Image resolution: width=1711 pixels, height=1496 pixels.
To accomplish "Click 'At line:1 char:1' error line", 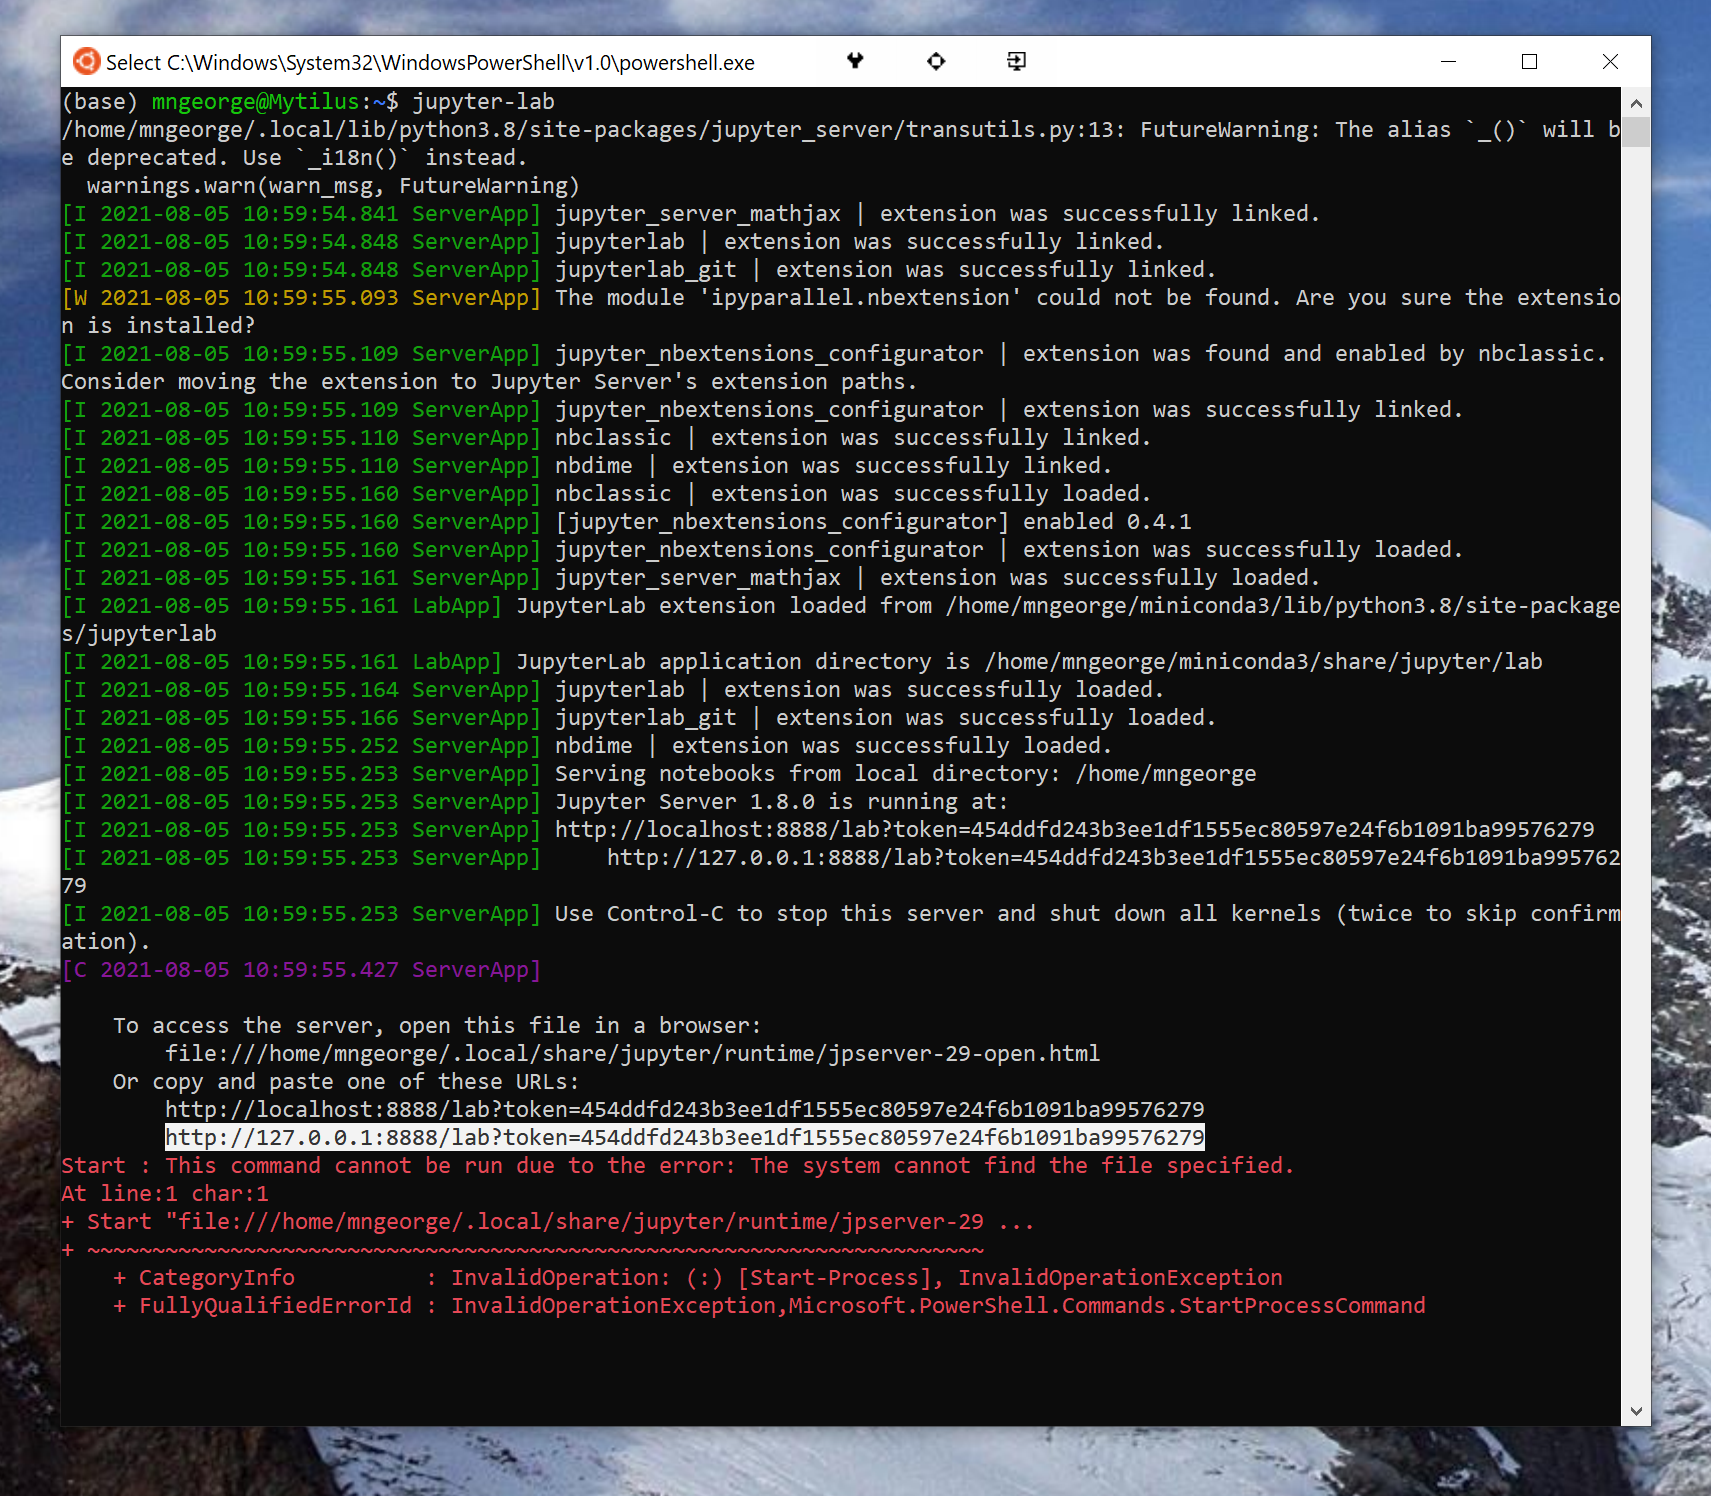I will click(165, 1193).
